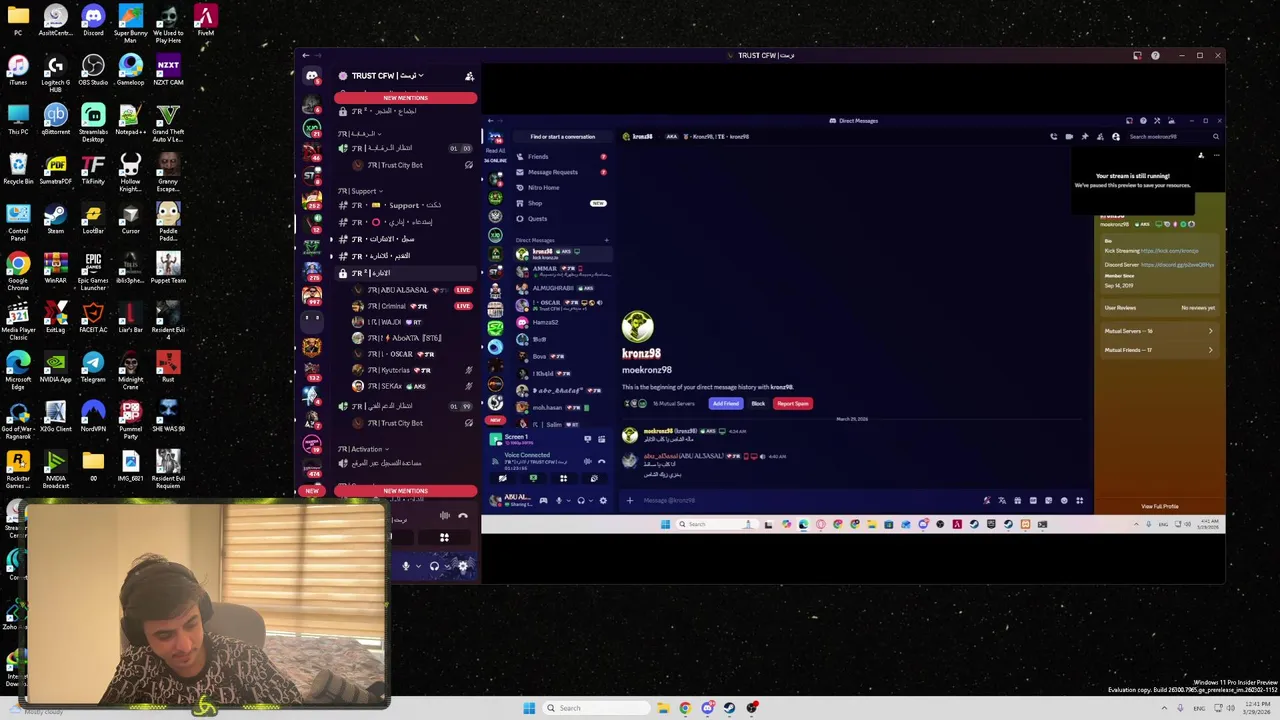Open Streamlabs Desktop shortcut
Screen dimensions: 1280x720
click(x=93, y=121)
